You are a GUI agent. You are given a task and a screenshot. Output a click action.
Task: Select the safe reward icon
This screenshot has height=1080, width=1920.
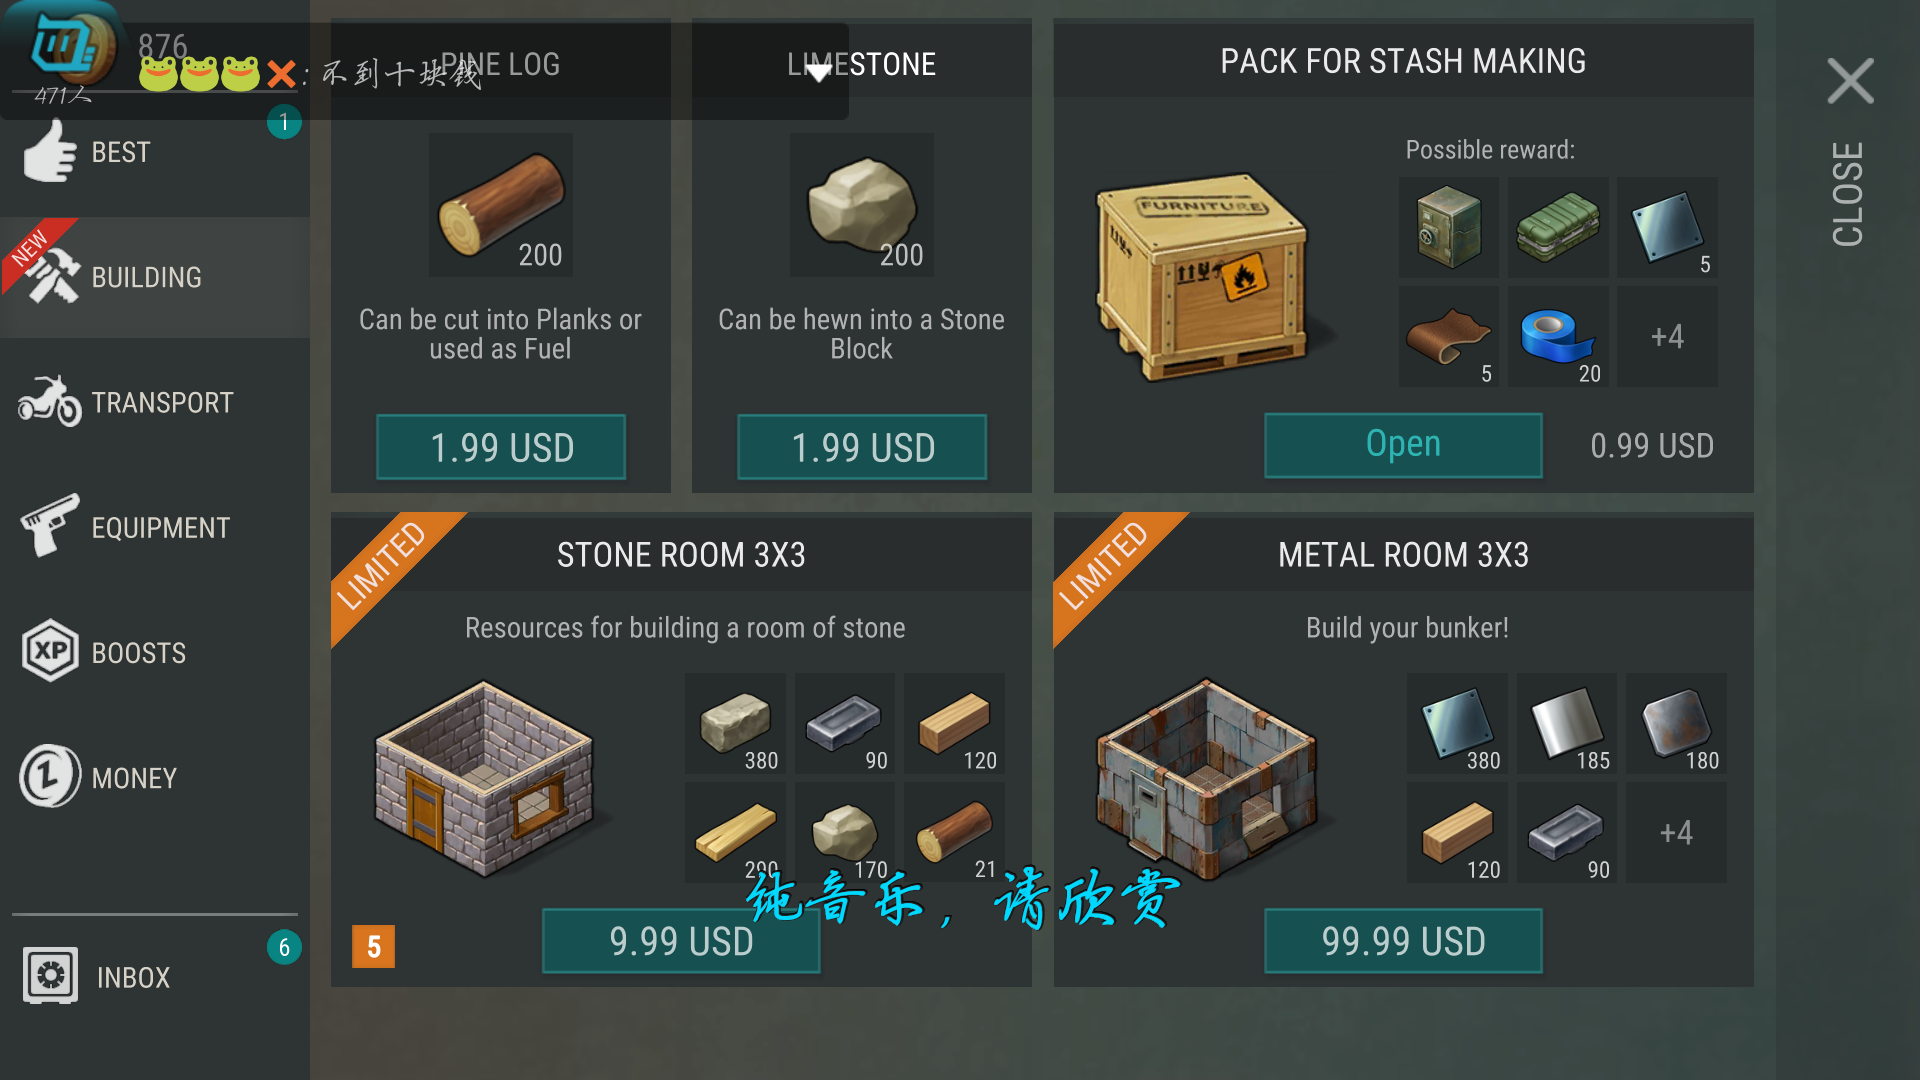pyautogui.click(x=1448, y=228)
